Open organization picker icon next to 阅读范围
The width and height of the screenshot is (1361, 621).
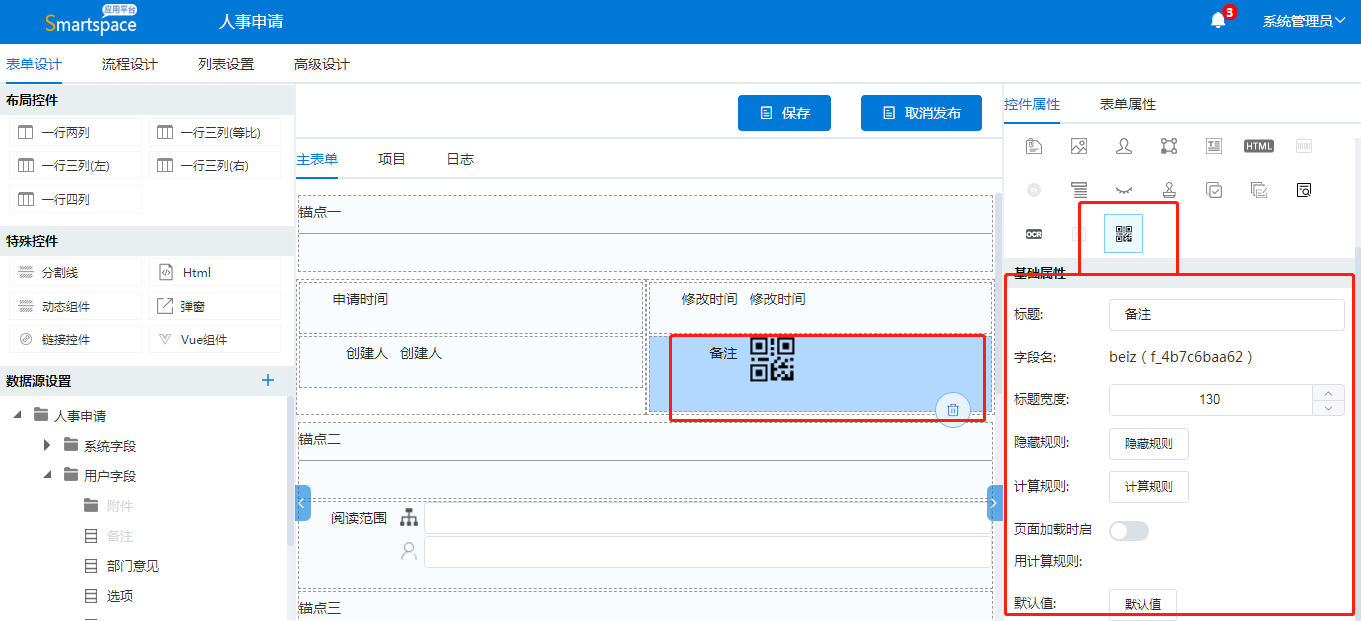[x=408, y=517]
